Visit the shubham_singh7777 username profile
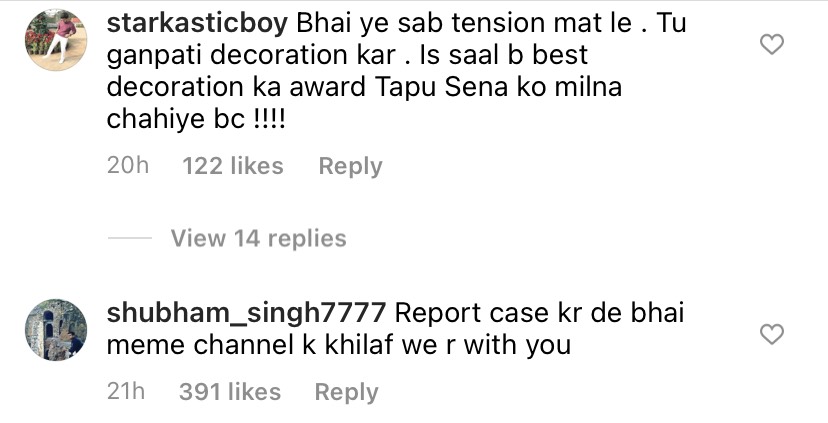828x423 pixels. tap(246, 313)
